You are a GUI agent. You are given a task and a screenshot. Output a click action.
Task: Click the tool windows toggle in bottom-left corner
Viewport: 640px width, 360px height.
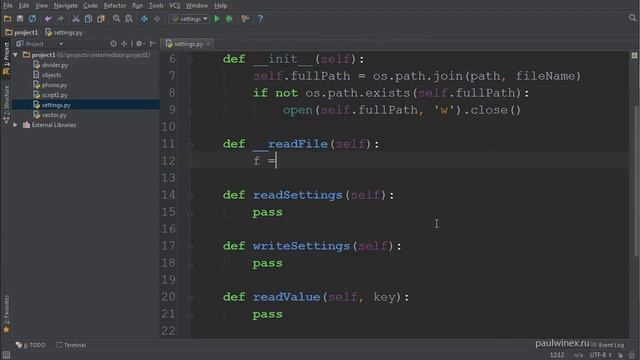pyautogui.click(x=6, y=355)
